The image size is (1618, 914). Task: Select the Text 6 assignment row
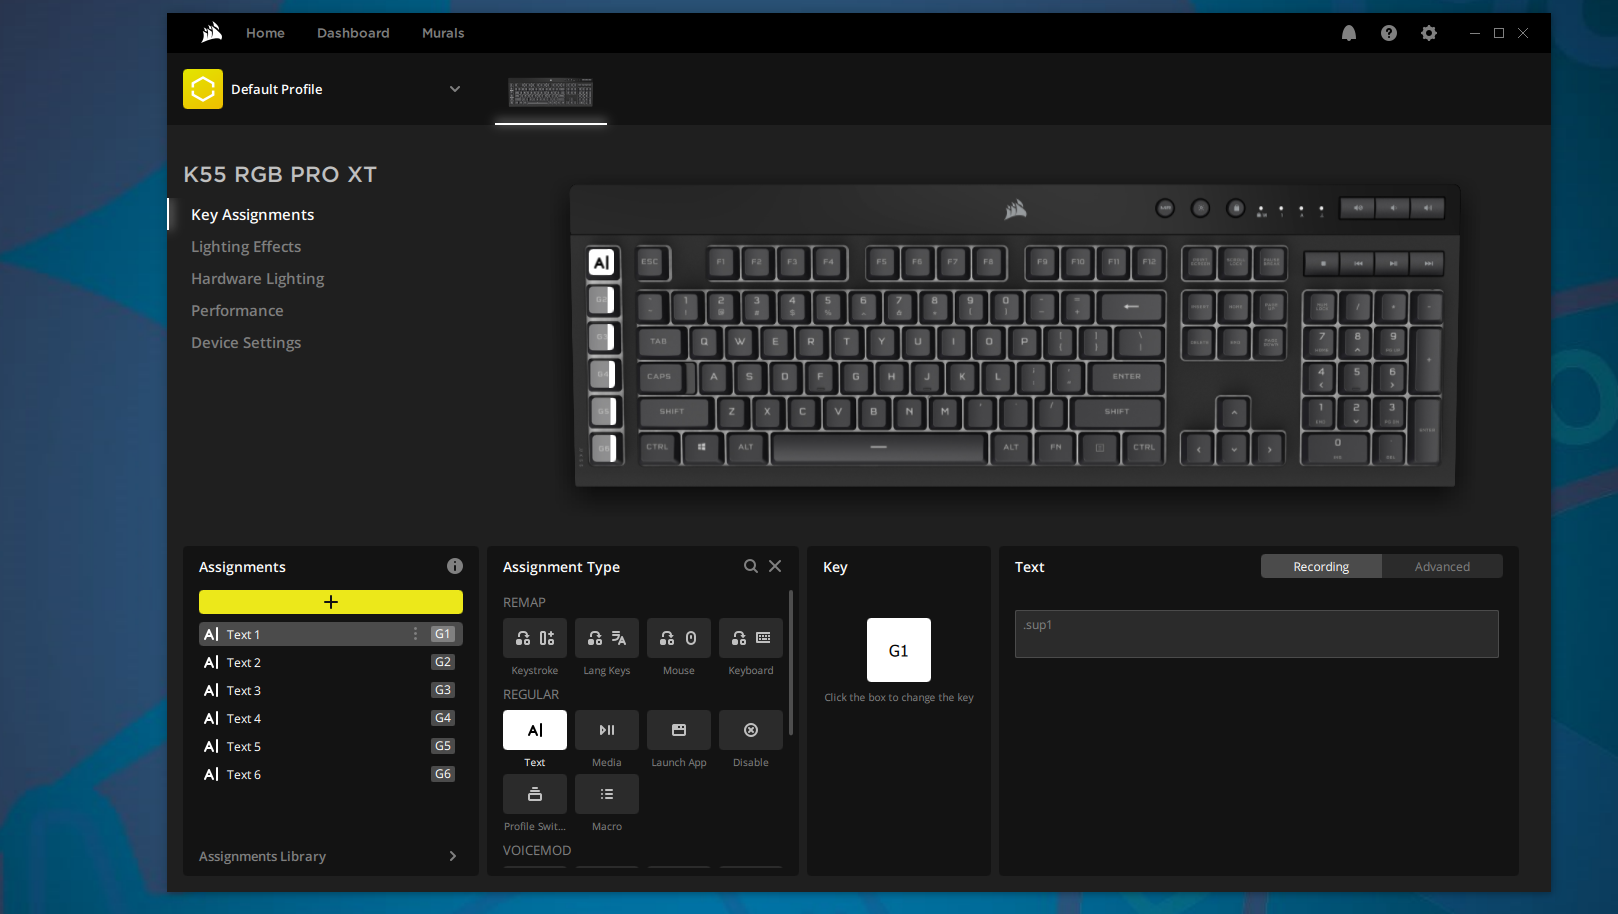point(331,774)
